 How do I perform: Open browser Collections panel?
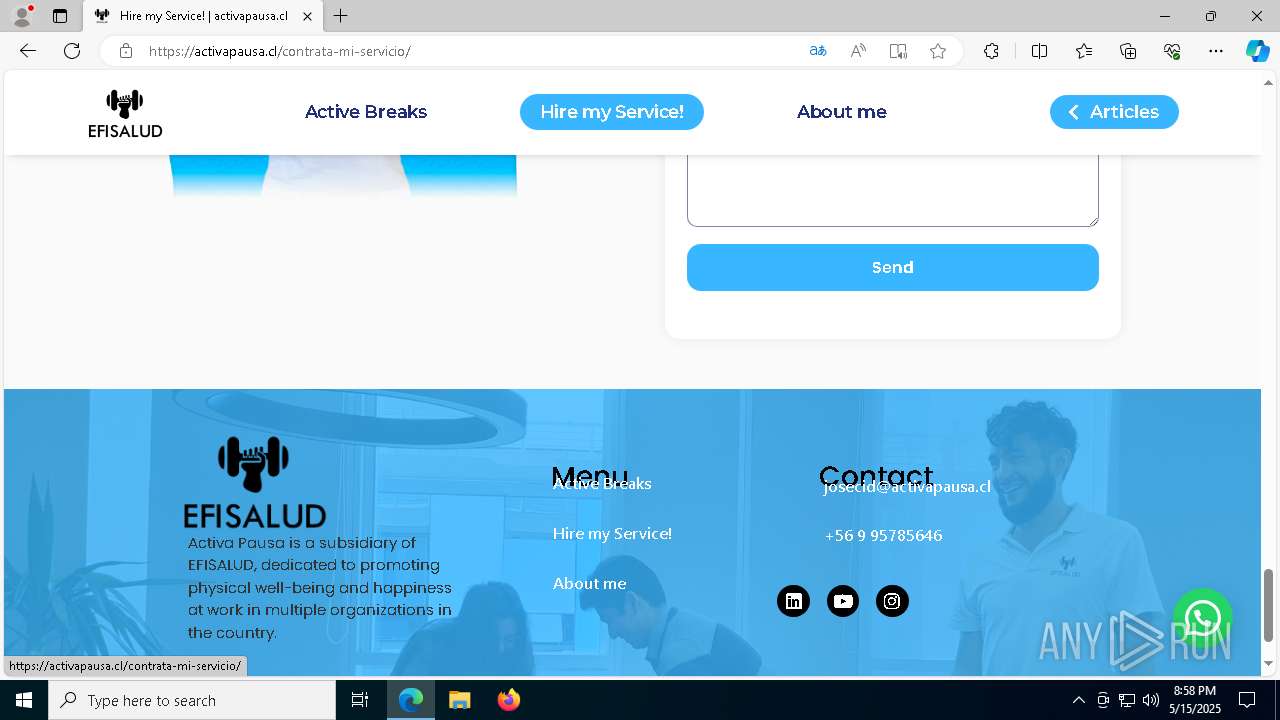pos(1128,51)
